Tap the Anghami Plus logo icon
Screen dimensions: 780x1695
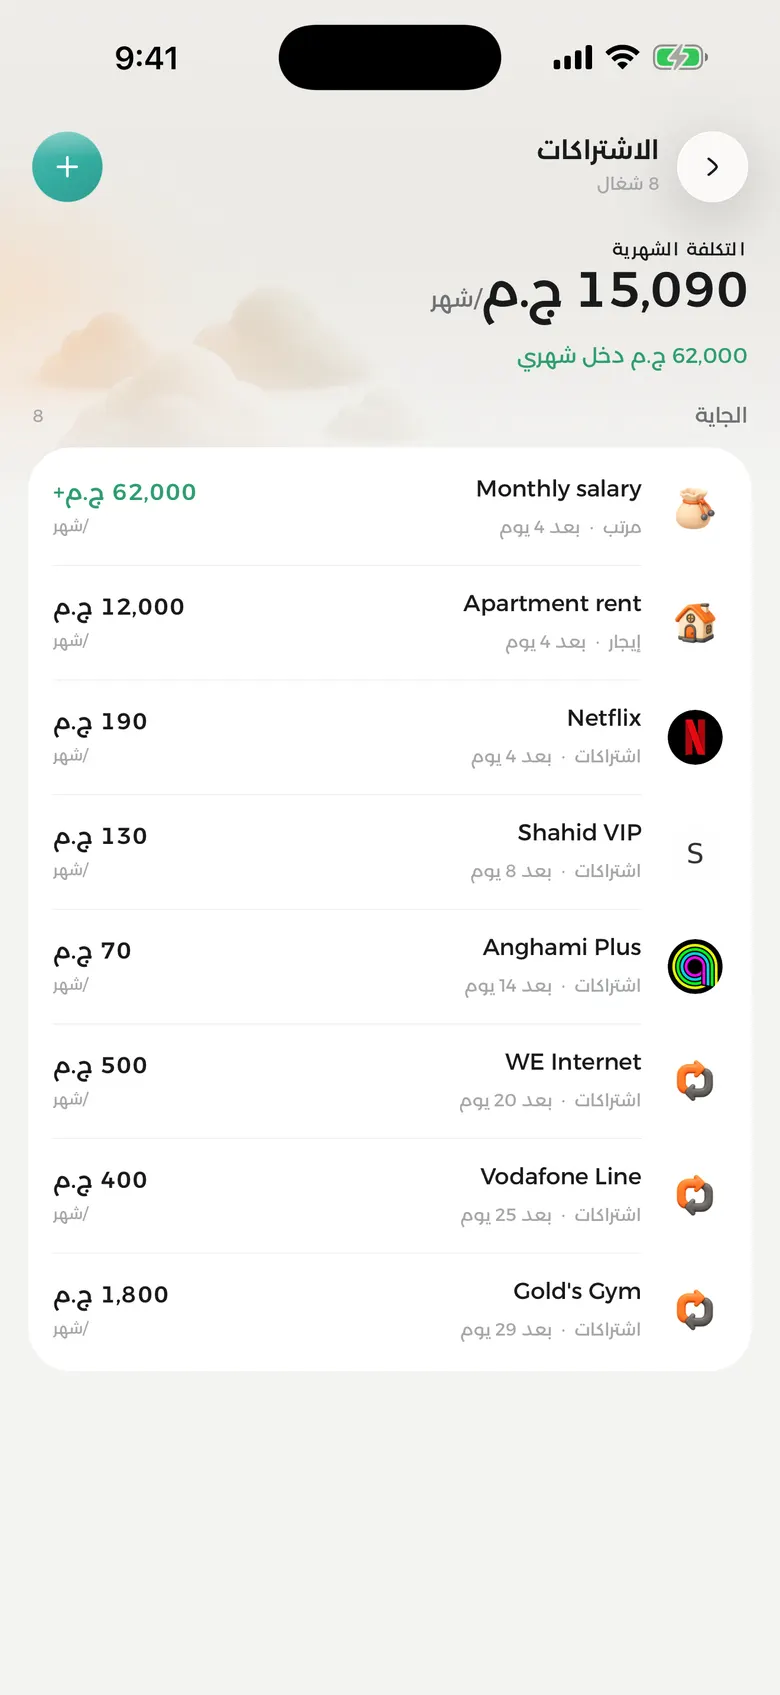695,967
